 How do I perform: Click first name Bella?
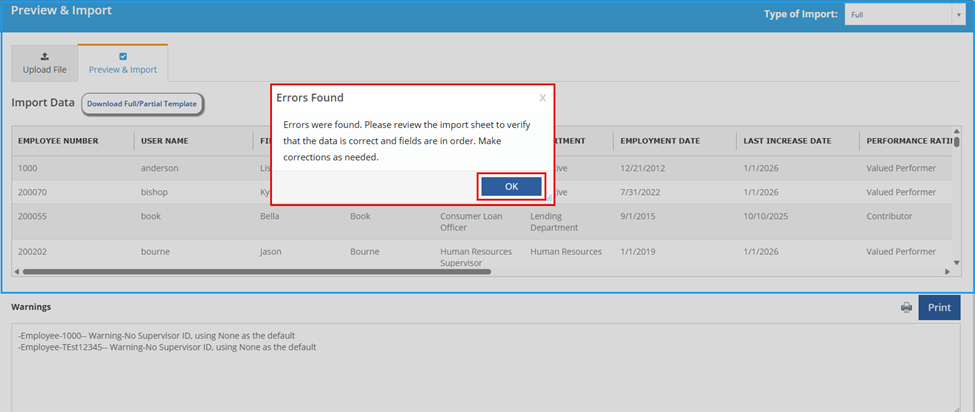point(270,216)
